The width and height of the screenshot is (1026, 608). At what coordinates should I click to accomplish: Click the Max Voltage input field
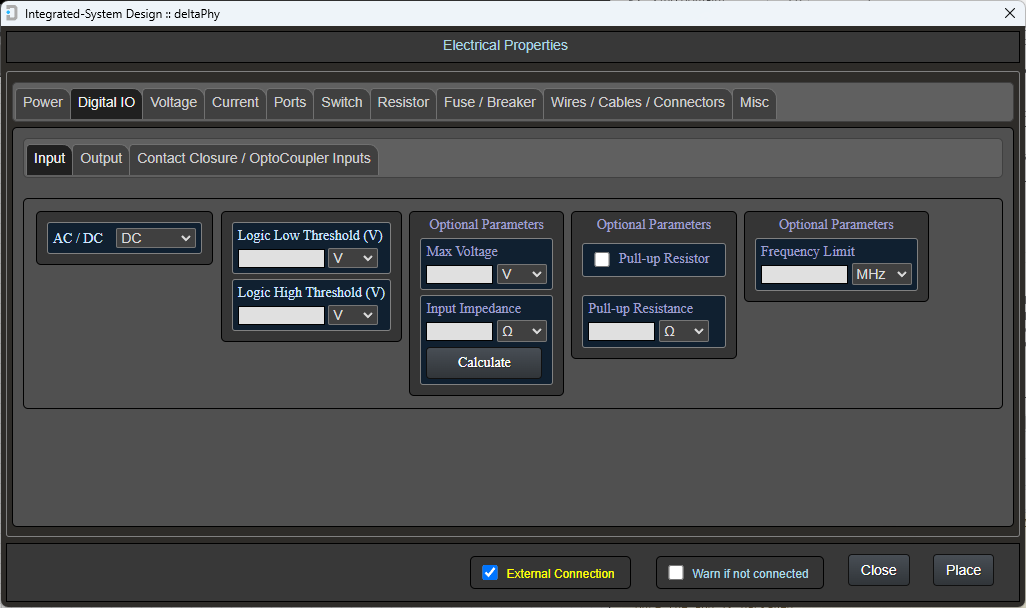pos(459,274)
